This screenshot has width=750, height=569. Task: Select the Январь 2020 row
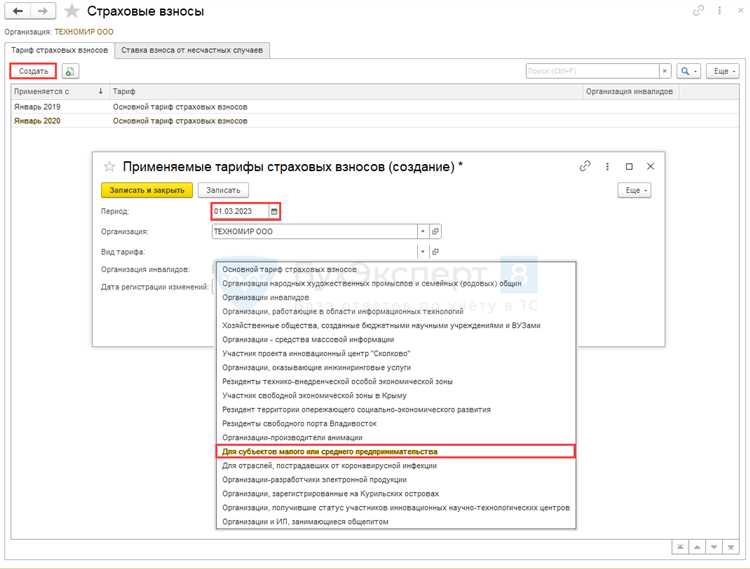(x=375, y=121)
